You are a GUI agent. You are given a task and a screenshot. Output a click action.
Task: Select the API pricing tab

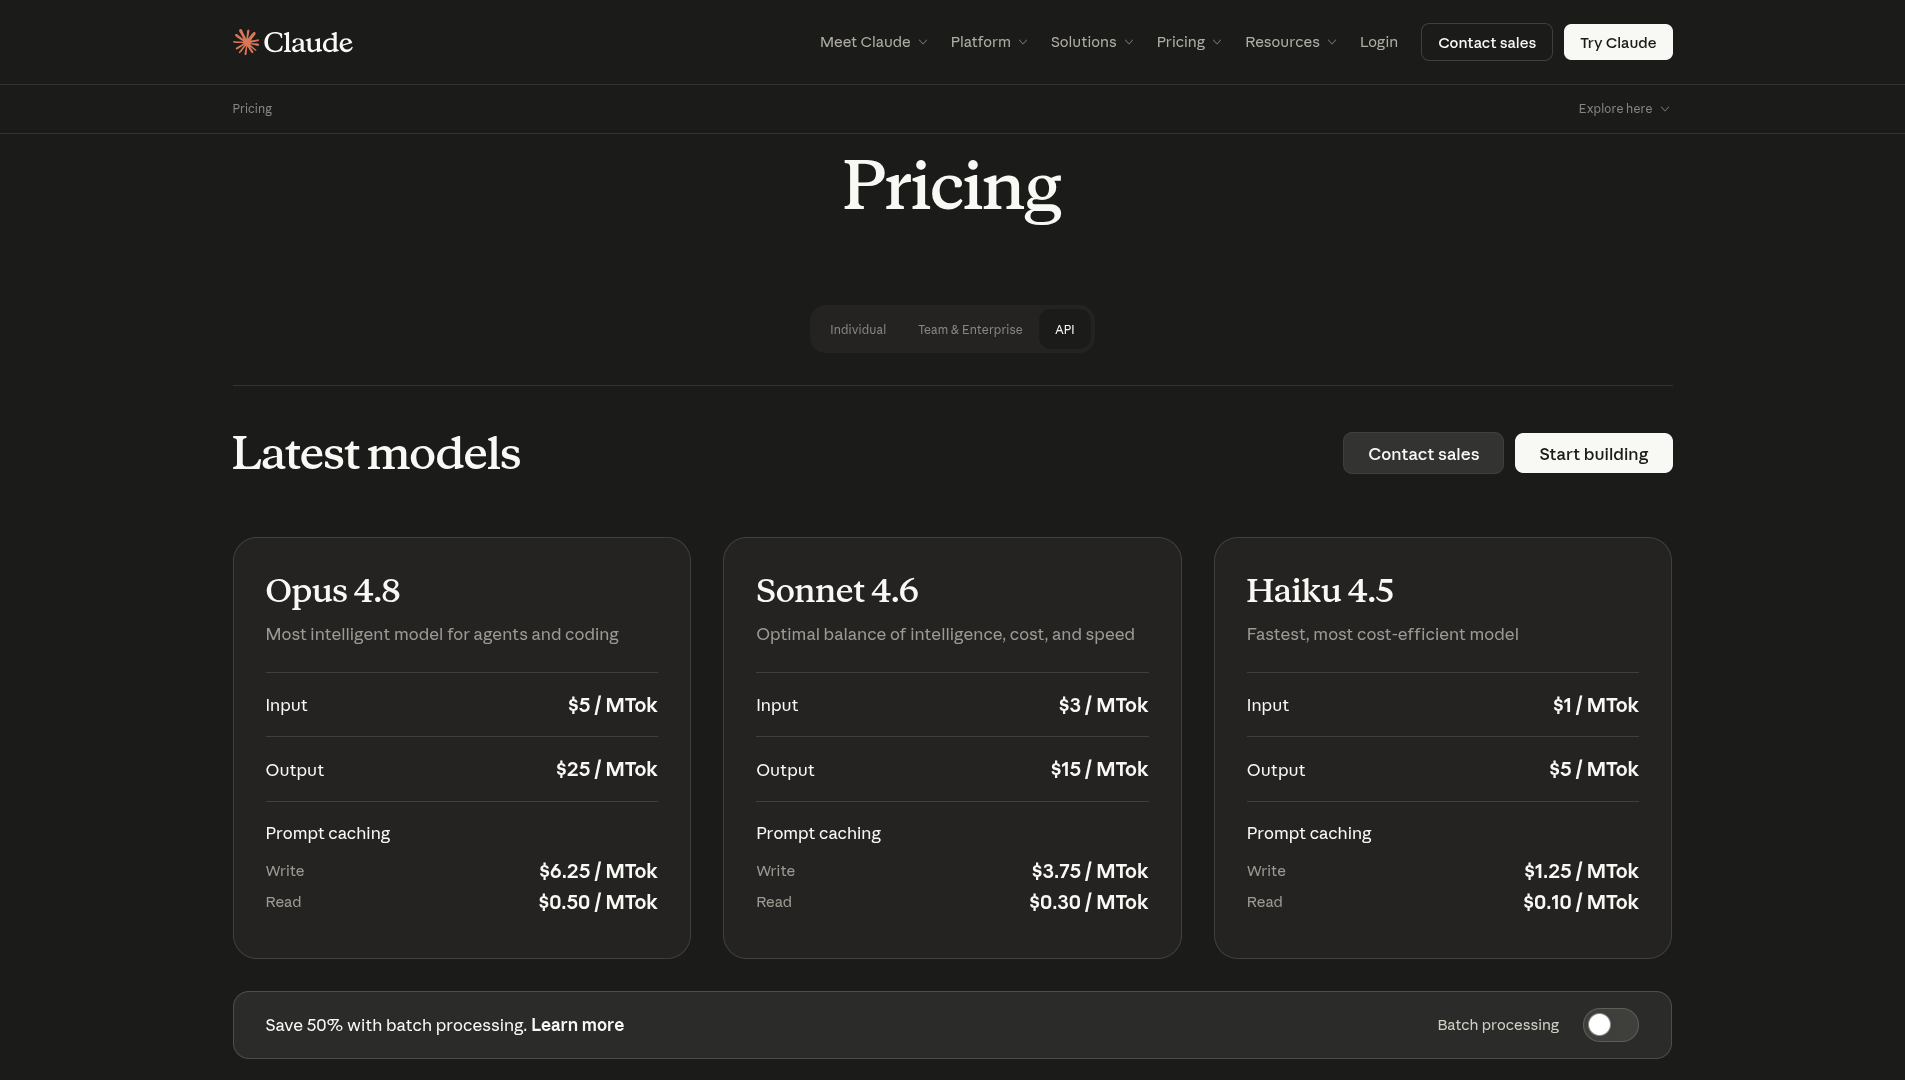(1065, 330)
